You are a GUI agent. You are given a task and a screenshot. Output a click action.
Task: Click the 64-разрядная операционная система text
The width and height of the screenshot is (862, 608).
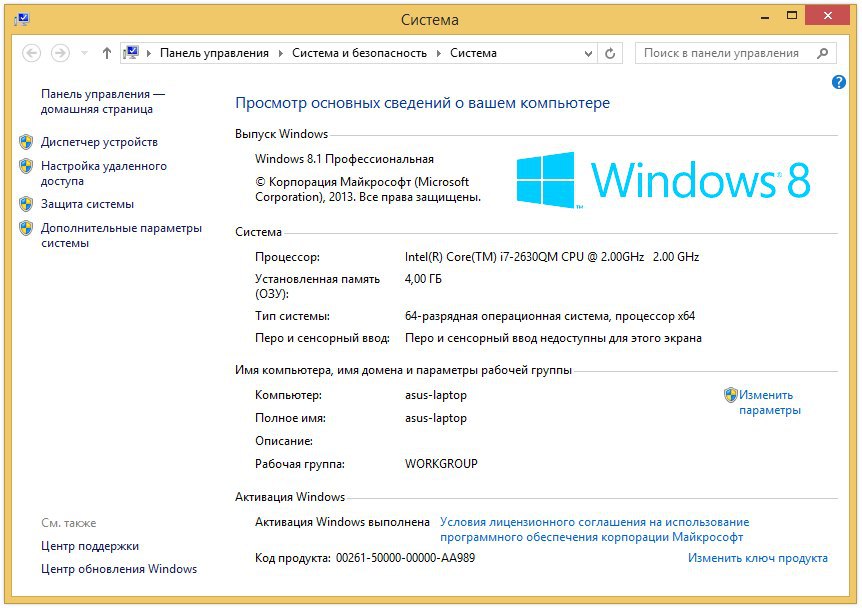550,316
